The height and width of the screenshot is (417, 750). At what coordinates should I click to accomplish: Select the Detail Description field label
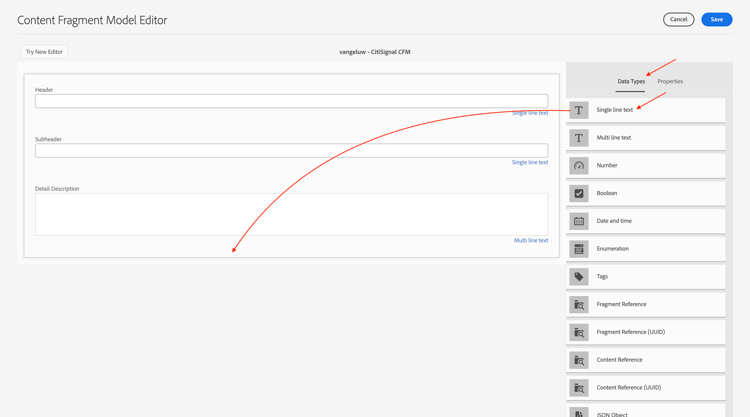(57, 189)
